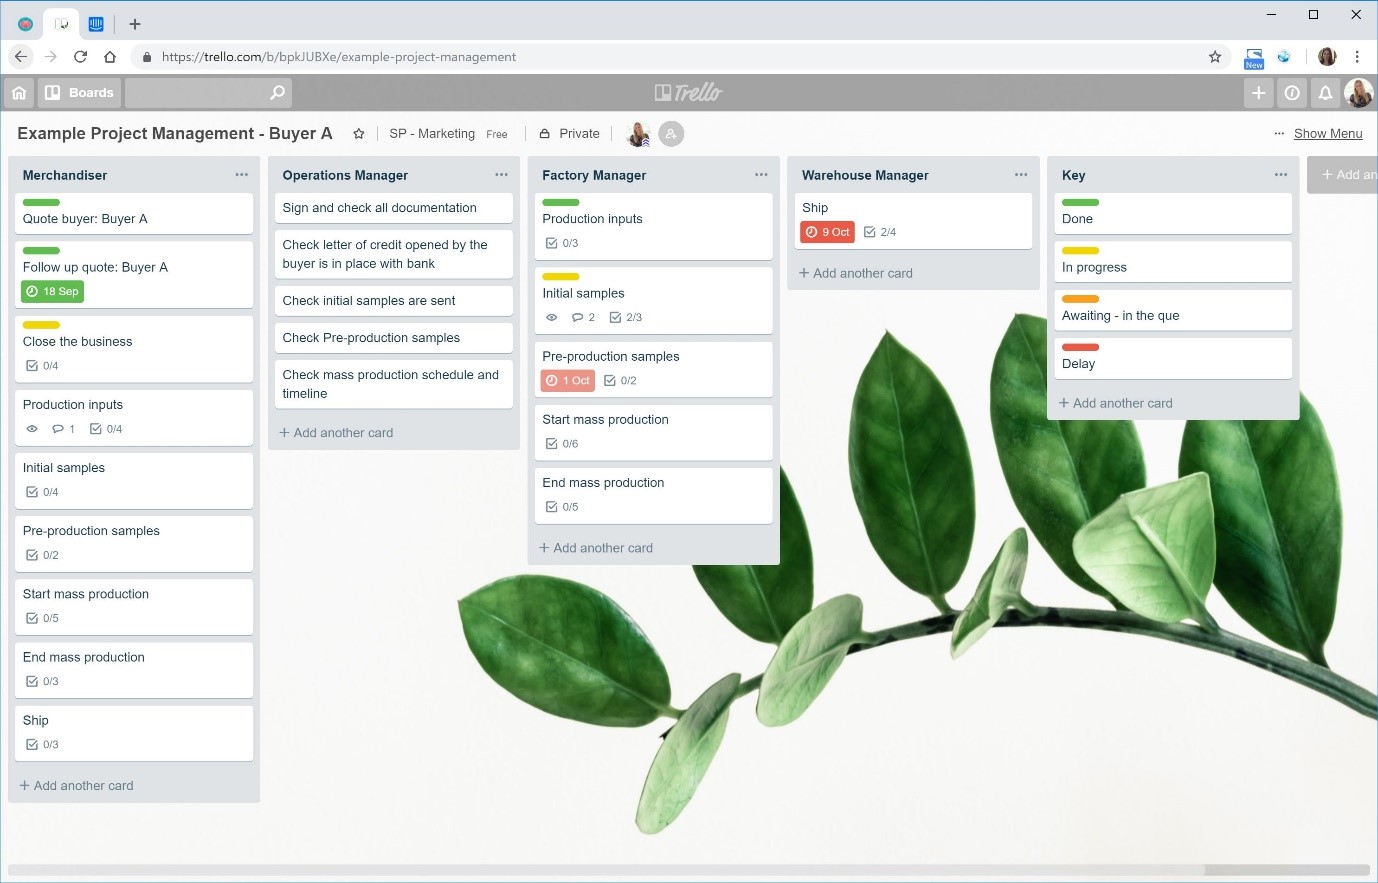1378x883 pixels.
Task: Click checklist 2/4 icon on Warehouse Ship card
Action: click(870, 232)
